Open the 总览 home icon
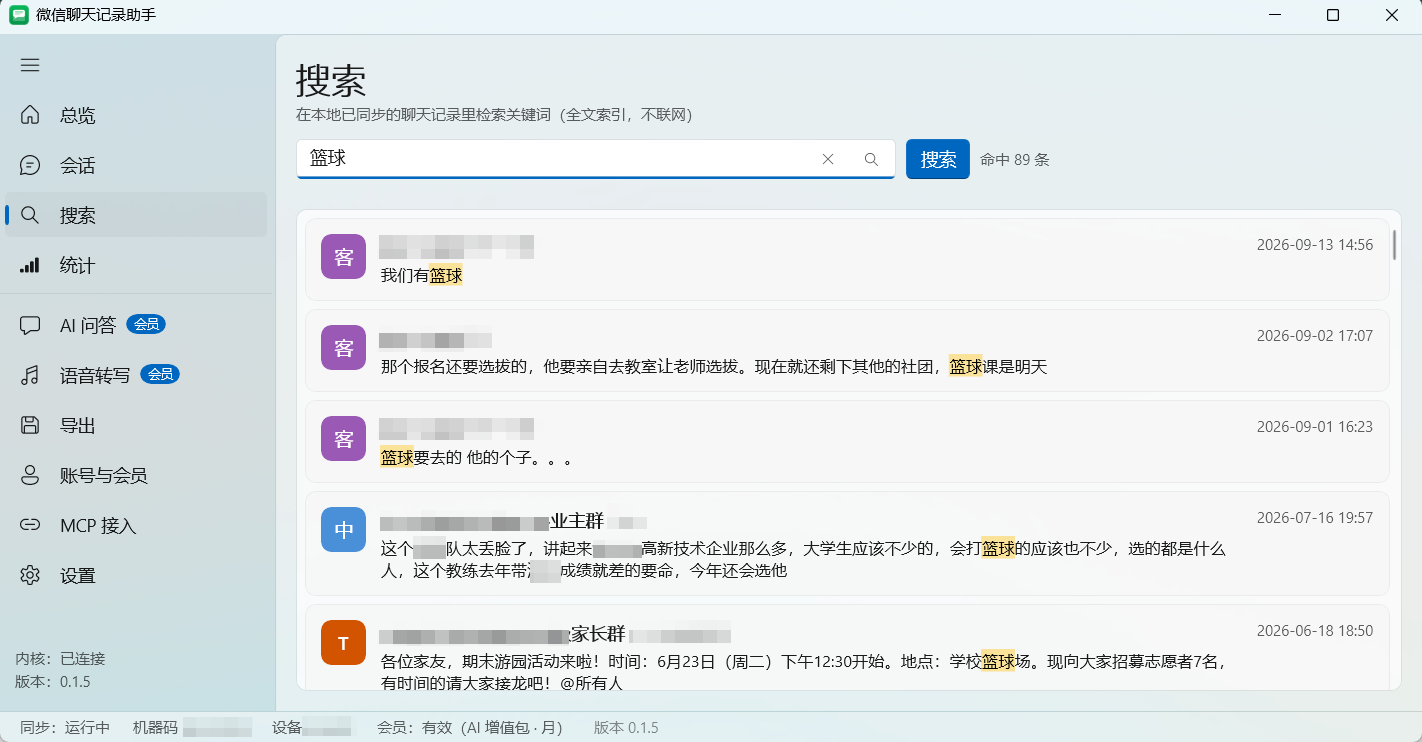The width and height of the screenshot is (1422, 742). pos(30,115)
